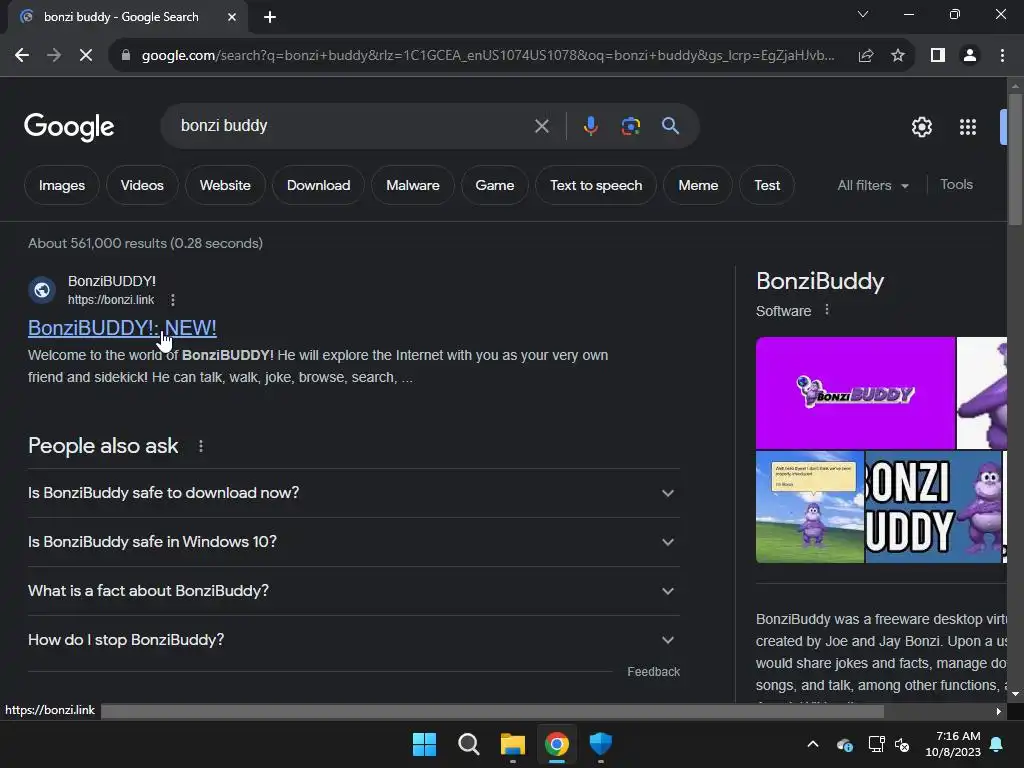The width and height of the screenshot is (1024, 768).
Task: Bookmark this tab with the star icon
Action: [898, 56]
